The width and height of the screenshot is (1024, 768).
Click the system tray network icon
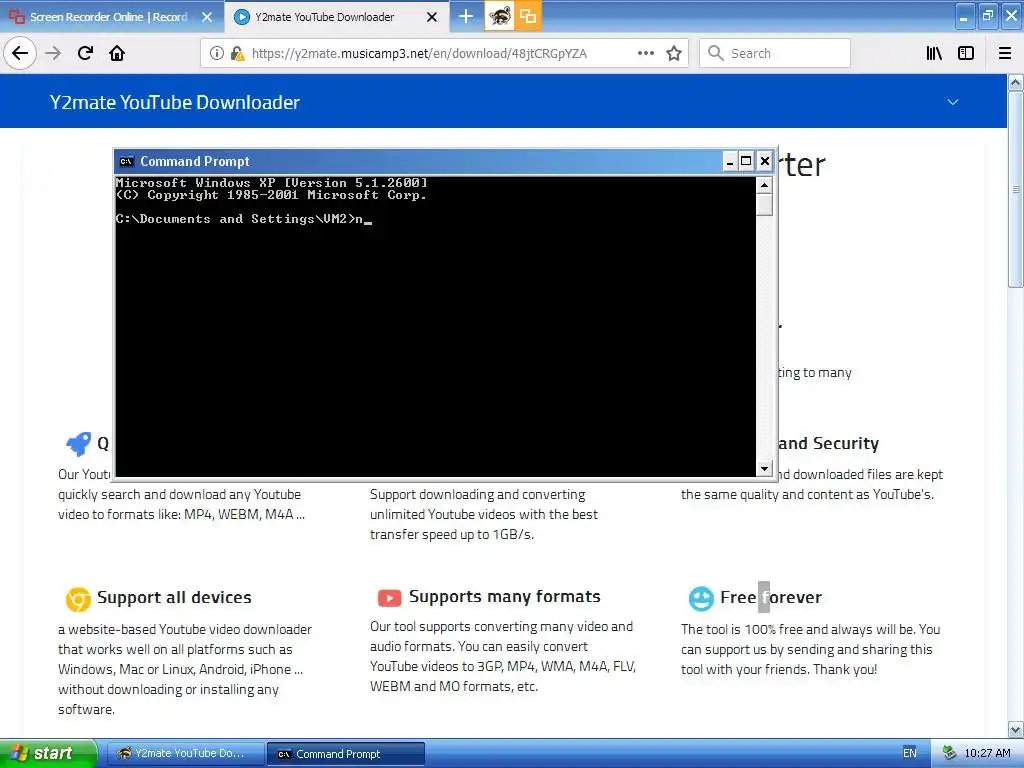[x=950, y=753]
